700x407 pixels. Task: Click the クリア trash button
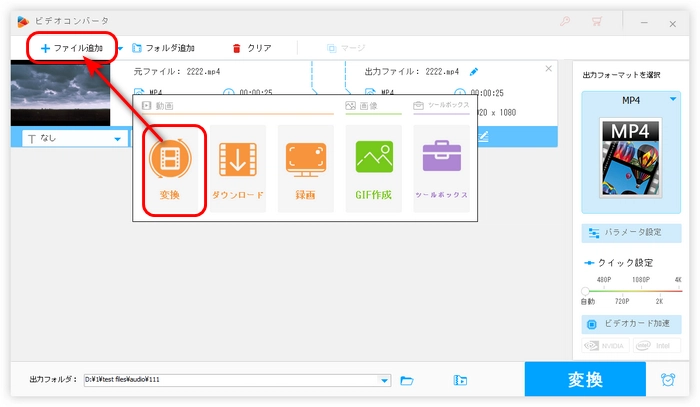(252, 48)
